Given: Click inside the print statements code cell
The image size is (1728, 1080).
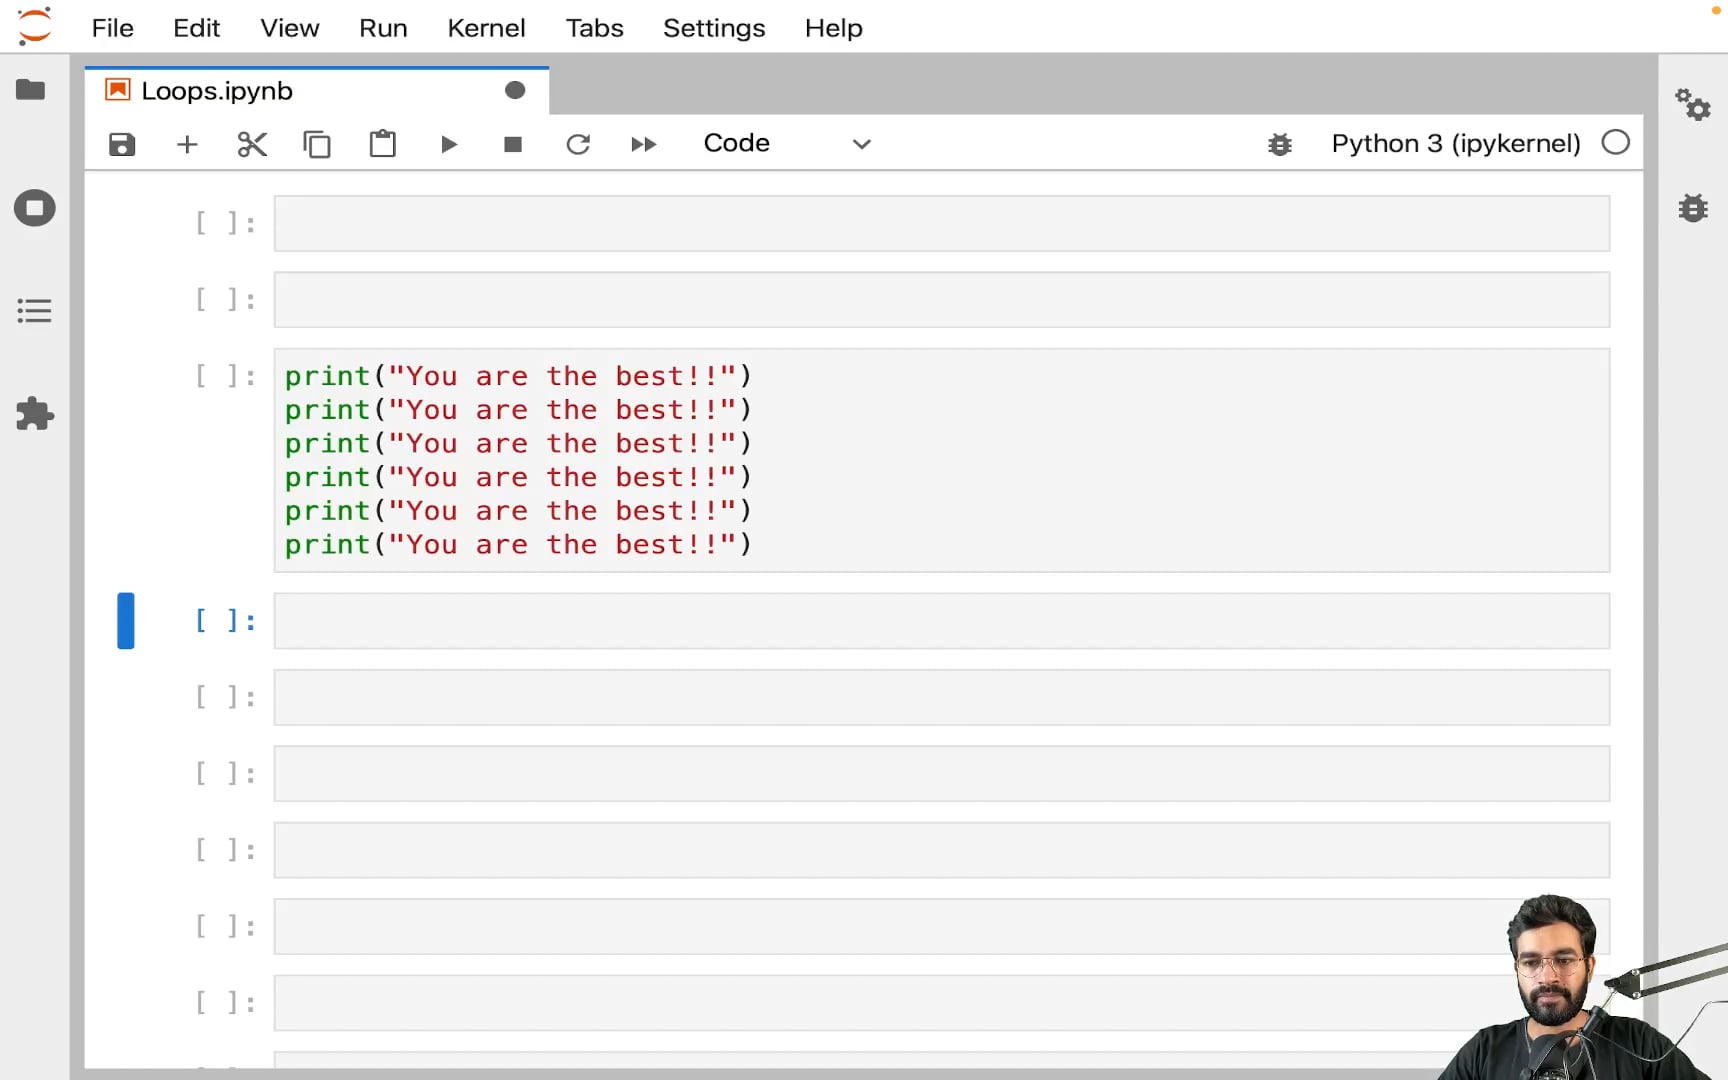Looking at the screenshot, I should (x=941, y=460).
